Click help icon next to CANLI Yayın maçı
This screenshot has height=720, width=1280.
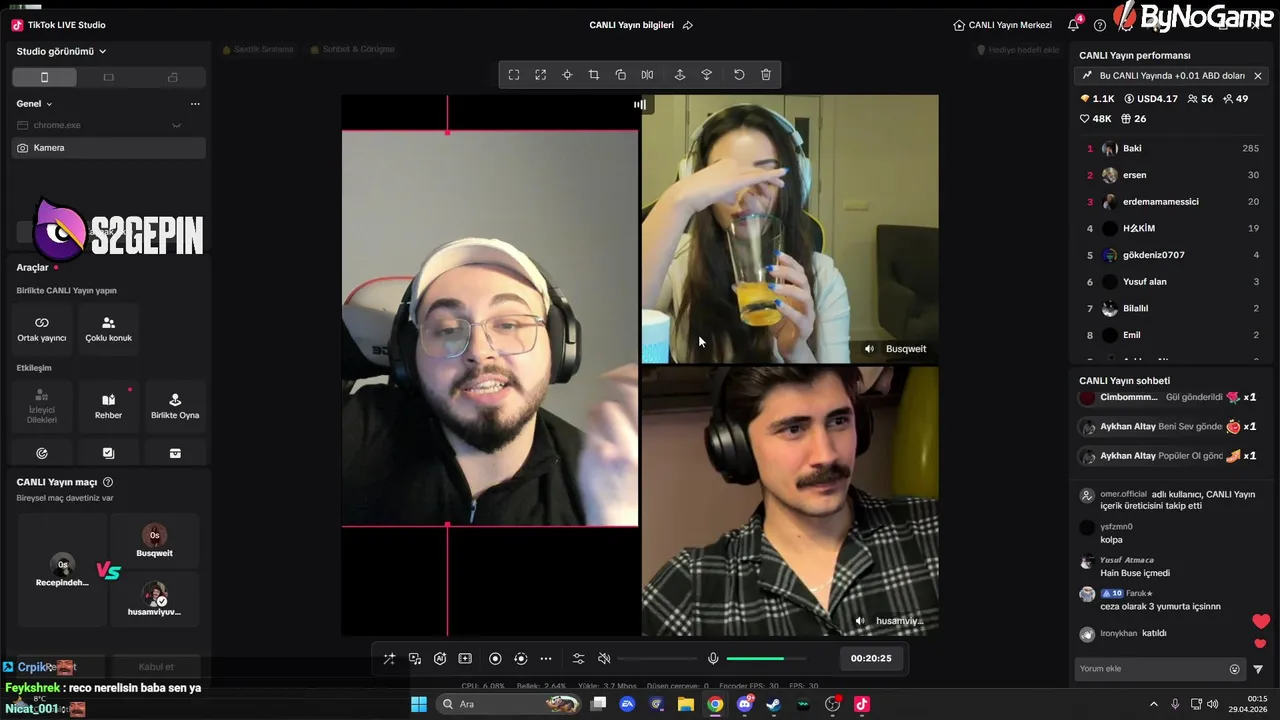point(108,482)
